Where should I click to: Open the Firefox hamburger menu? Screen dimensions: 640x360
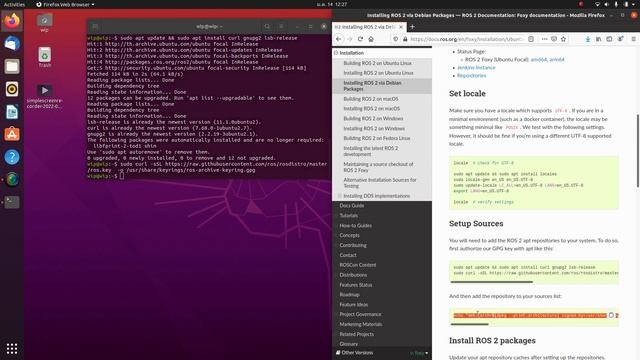click(633, 39)
